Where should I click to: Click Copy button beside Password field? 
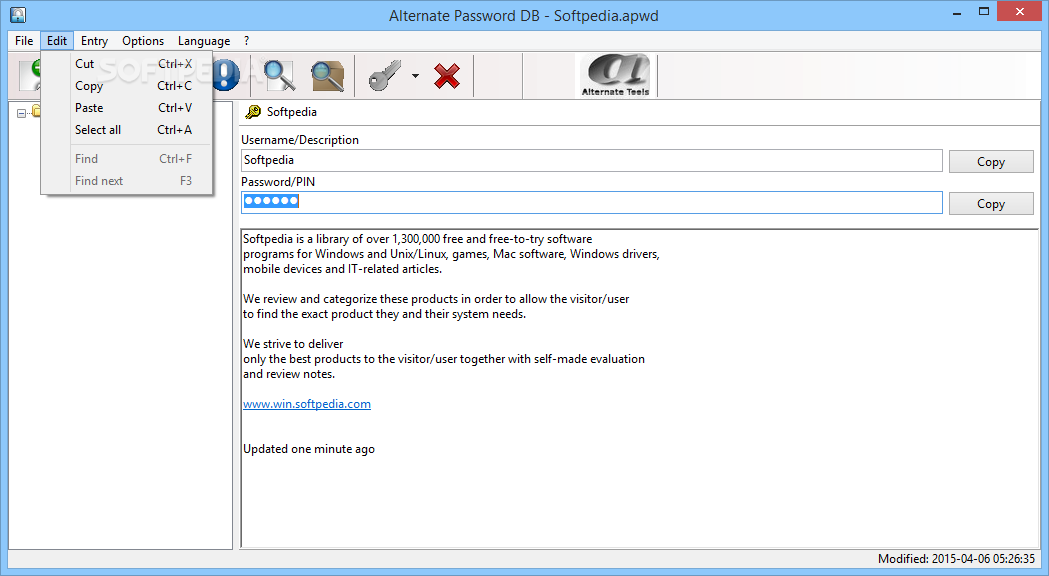(x=991, y=203)
